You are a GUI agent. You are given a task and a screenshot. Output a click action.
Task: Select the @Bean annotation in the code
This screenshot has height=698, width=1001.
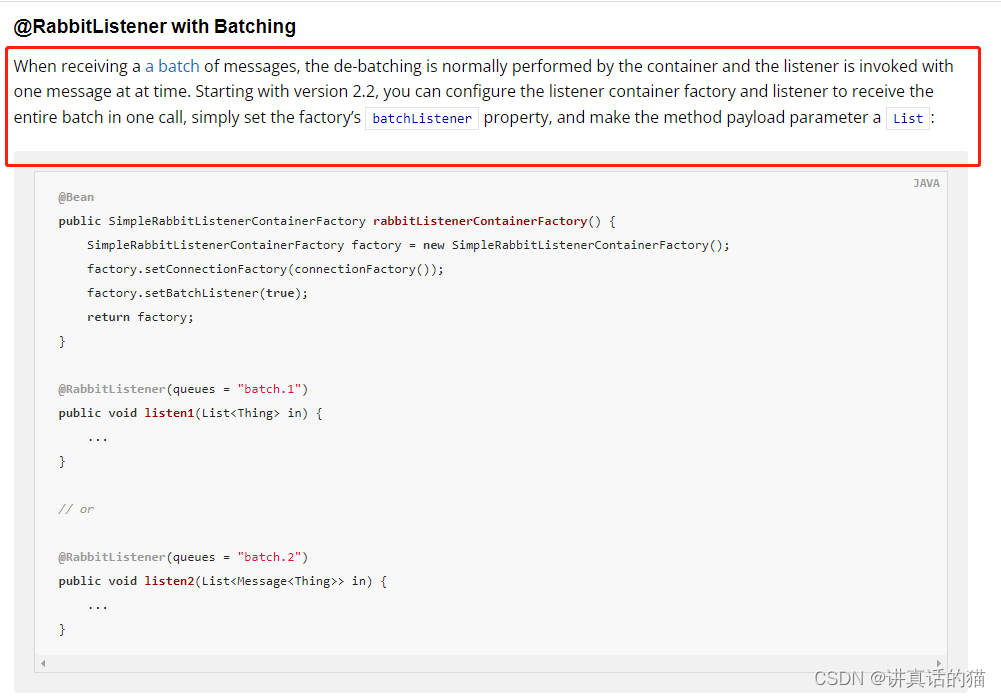76,197
